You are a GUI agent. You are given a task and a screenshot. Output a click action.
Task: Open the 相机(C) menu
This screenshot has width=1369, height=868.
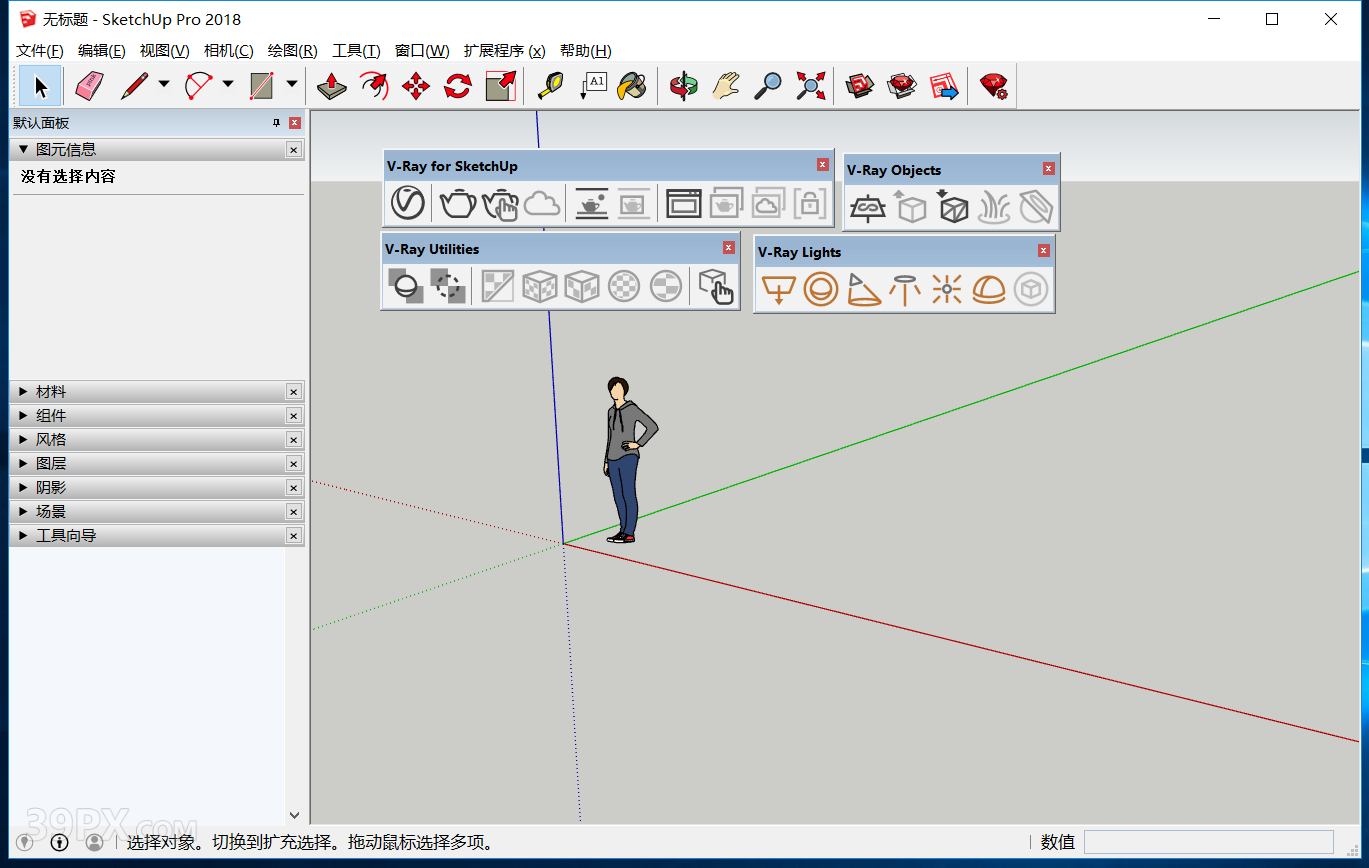coord(228,51)
